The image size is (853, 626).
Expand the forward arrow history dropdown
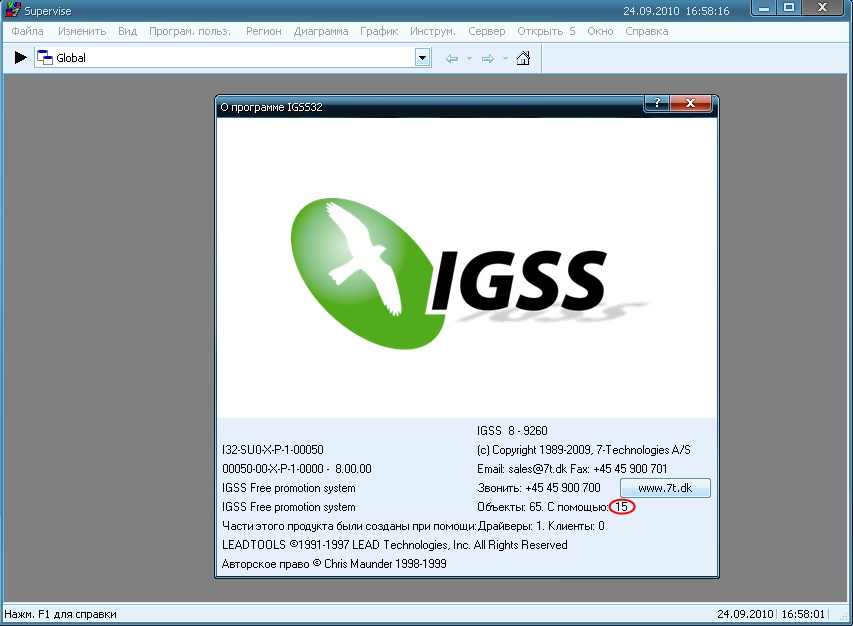tap(505, 58)
